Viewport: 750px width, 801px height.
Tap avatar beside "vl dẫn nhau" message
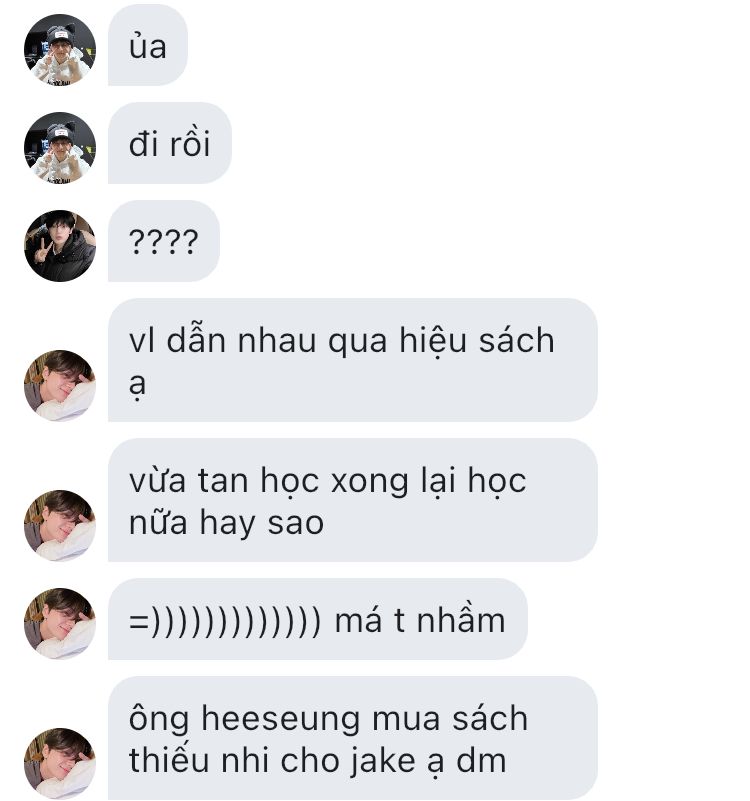(x=60, y=386)
